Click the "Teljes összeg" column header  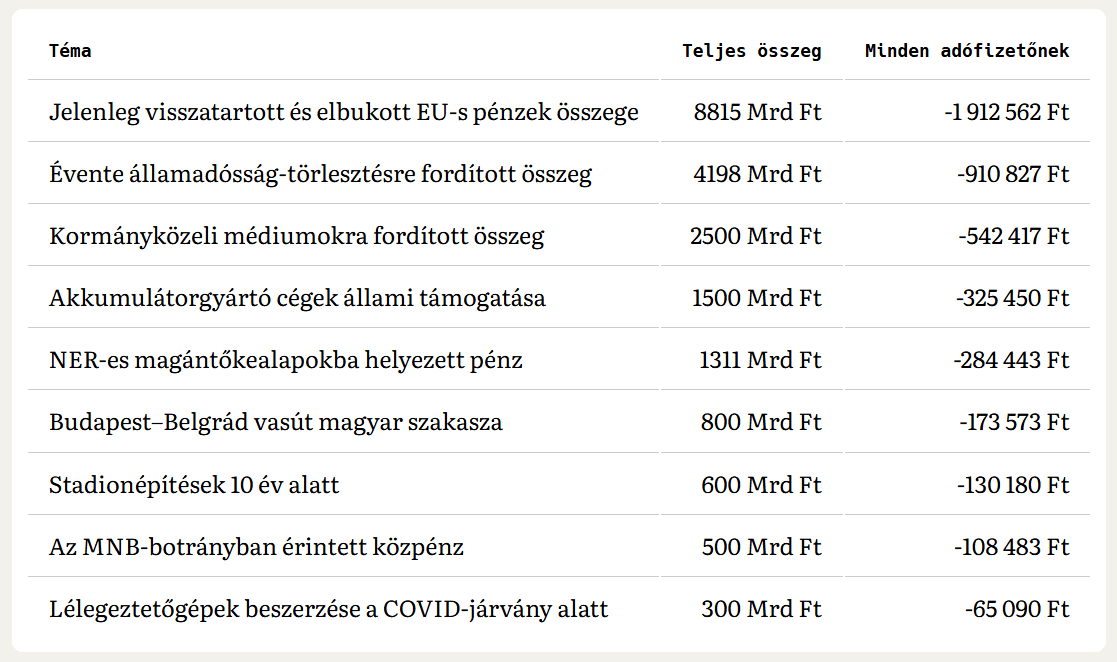click(751, 51)
